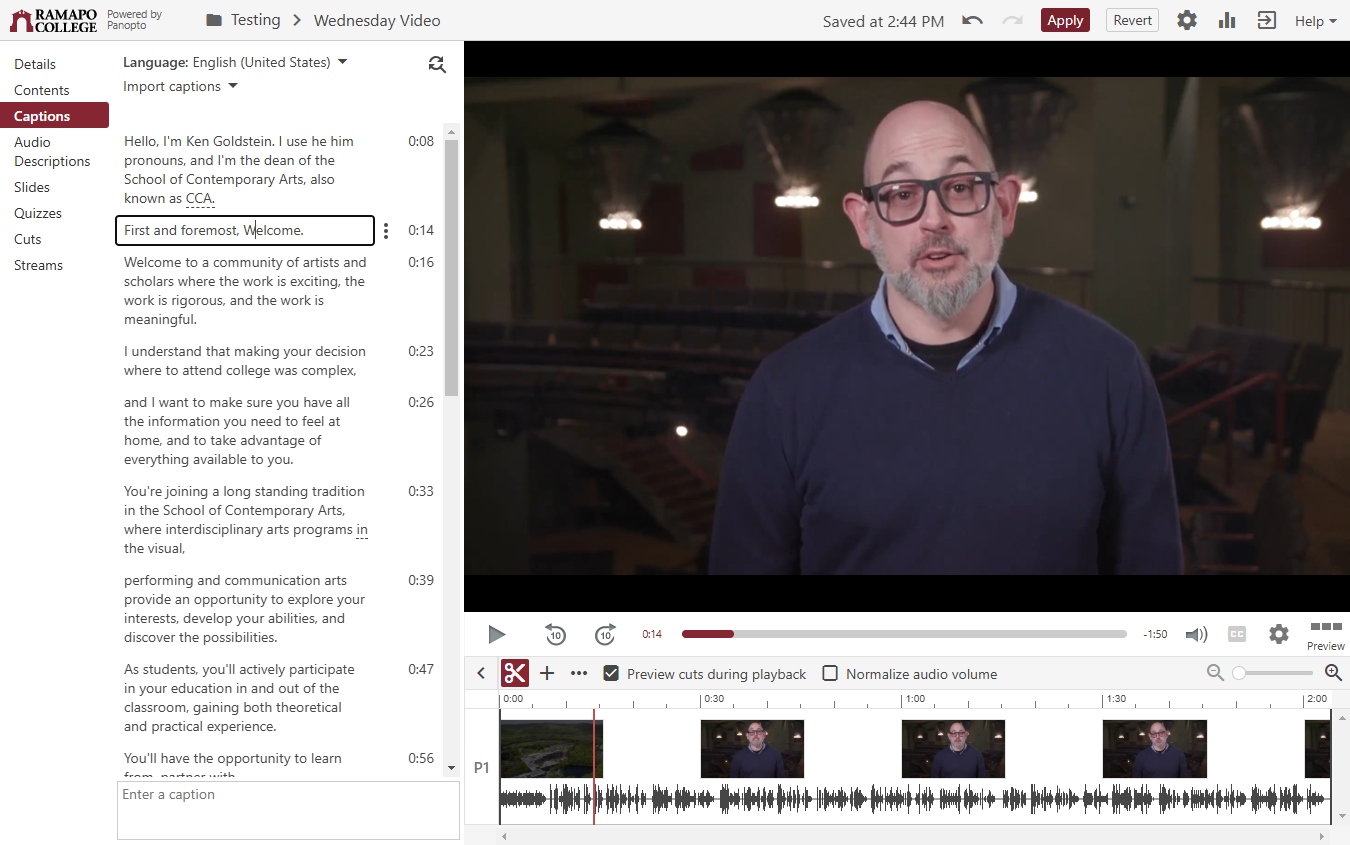This screenshot has height=845, width=1350.
Task: Select caption 'You're joining a long standing tradition'
Action: (245, 520)
